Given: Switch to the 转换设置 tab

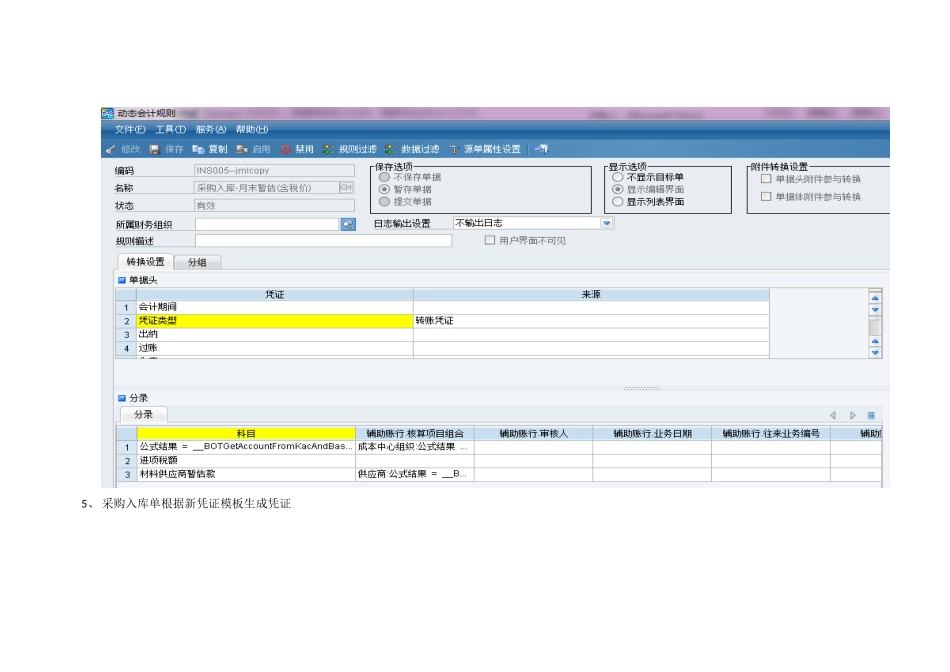Looking at the screenshot, I should pos(145,262).
